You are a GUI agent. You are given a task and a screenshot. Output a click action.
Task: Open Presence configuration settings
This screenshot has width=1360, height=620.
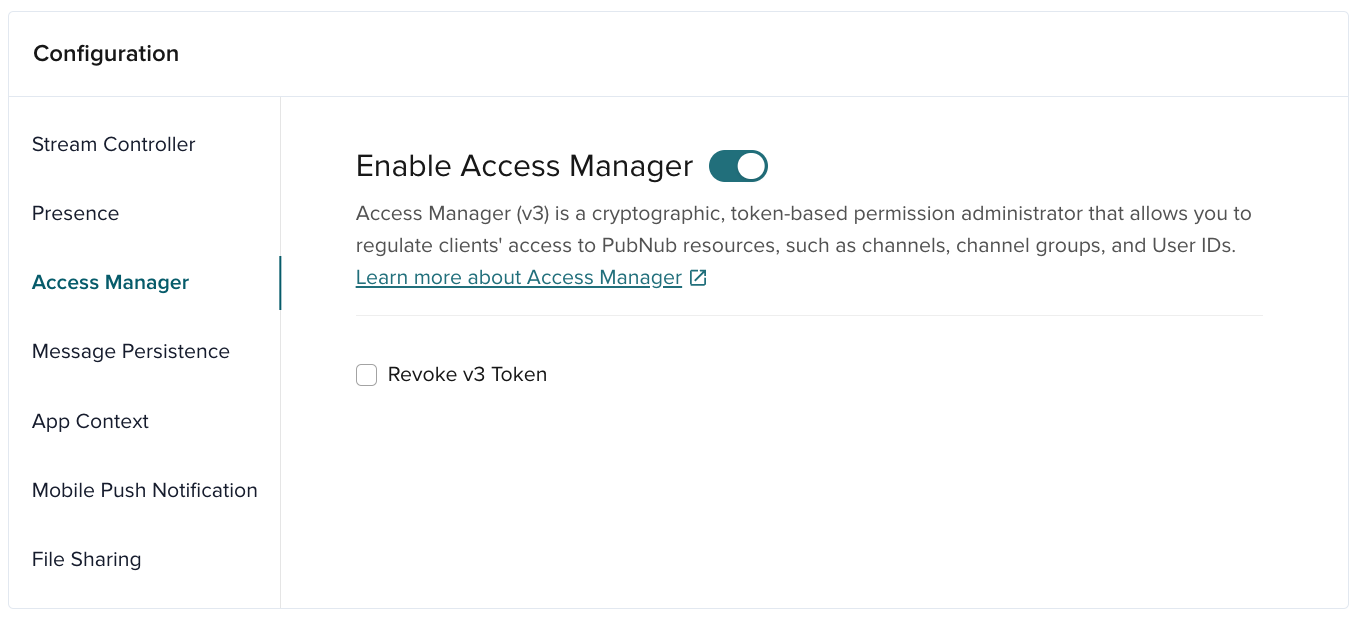point(74,213)
